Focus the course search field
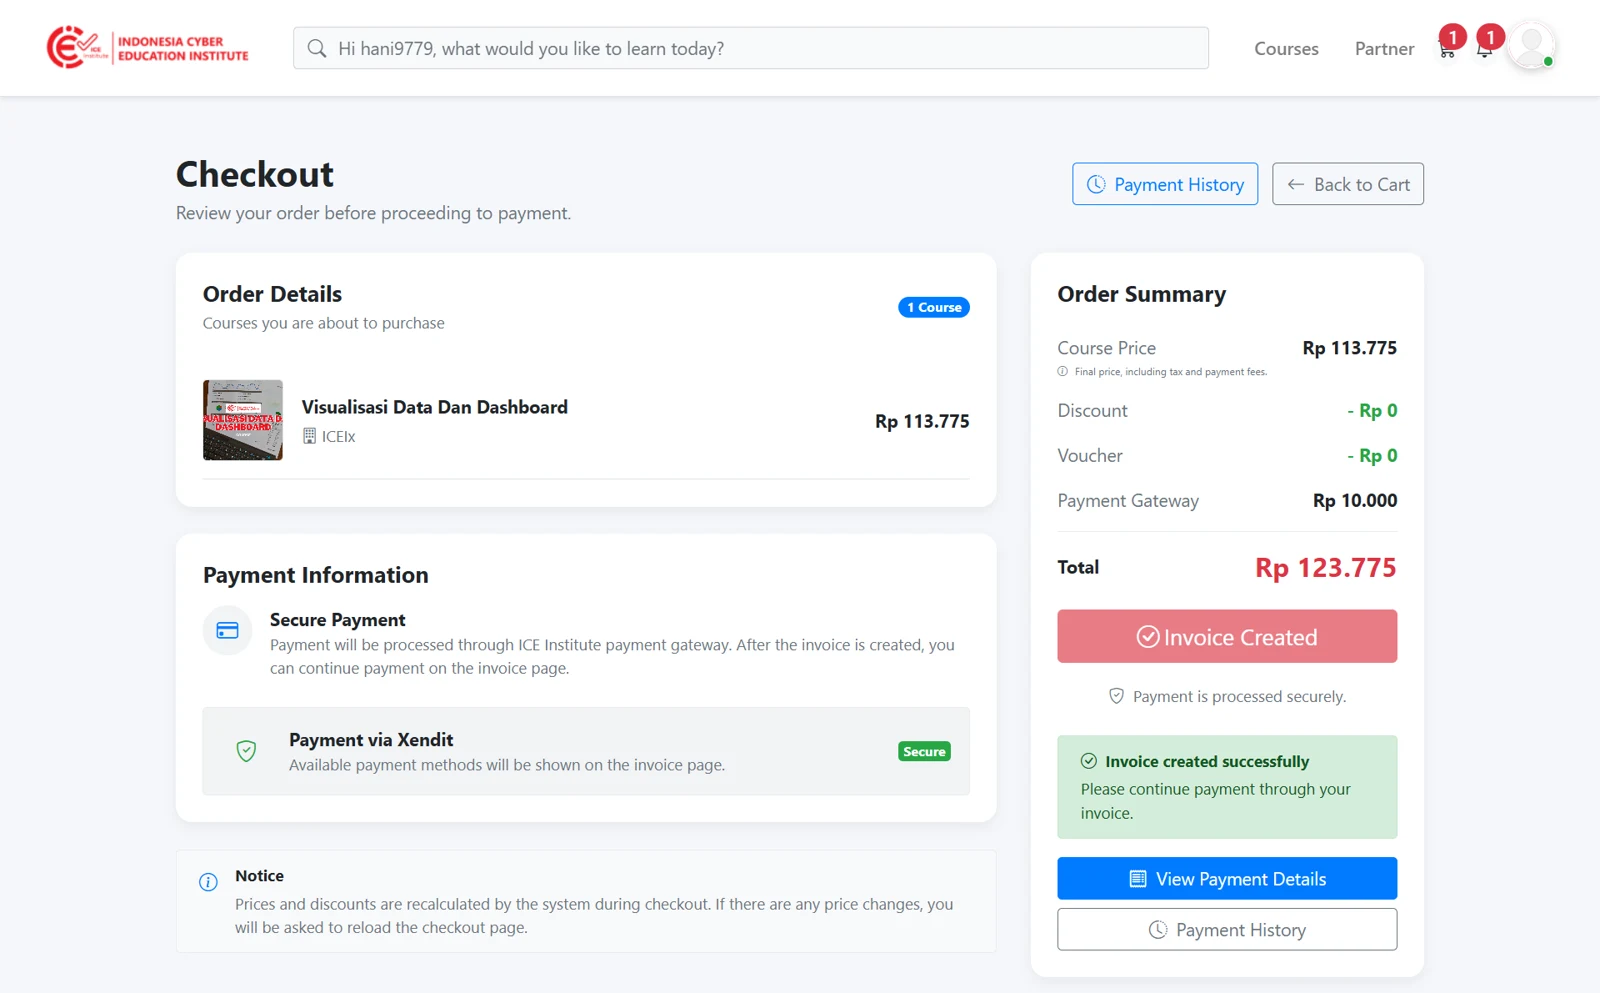Screen dimensions: 1600x993 (x=750, y=48)
